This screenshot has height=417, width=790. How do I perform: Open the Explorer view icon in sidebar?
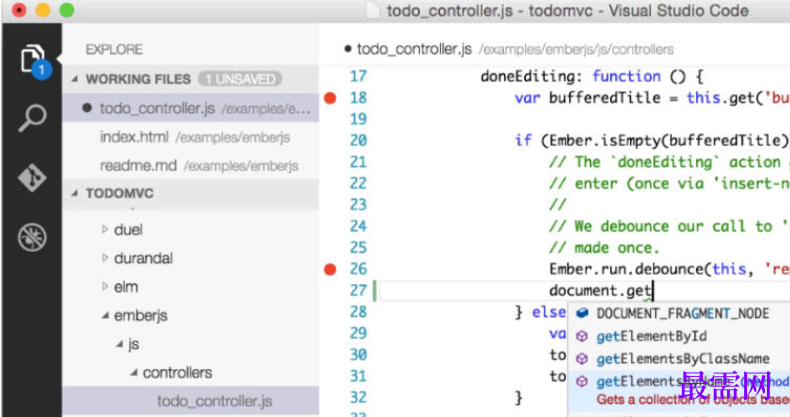[33, 60]
